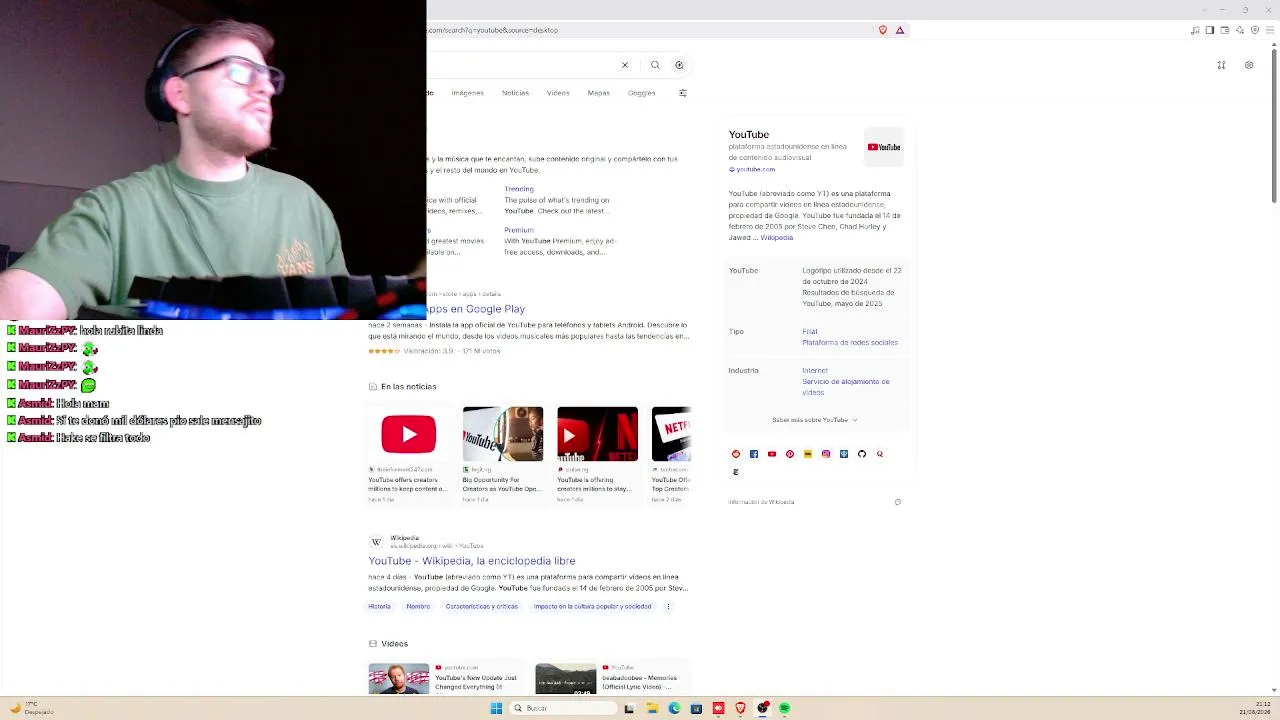Open 'Impacto en la cultura popular' sublink
The image size is (1280, 720).
click(x=592, y=606)
